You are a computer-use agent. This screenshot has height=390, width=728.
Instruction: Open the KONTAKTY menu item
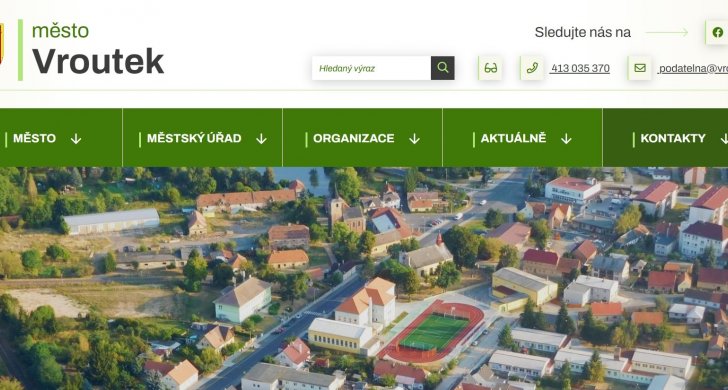(x=673, y=138)
